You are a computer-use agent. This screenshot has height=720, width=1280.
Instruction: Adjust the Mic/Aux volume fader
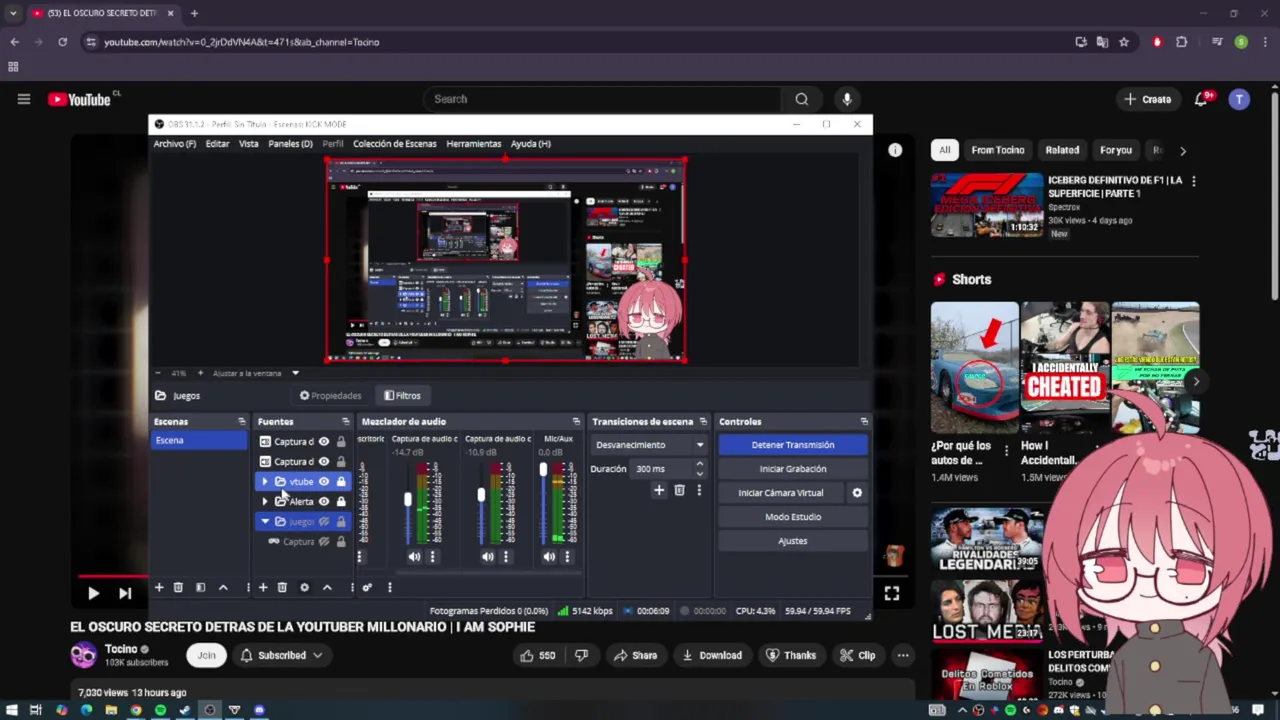point(543,471)
